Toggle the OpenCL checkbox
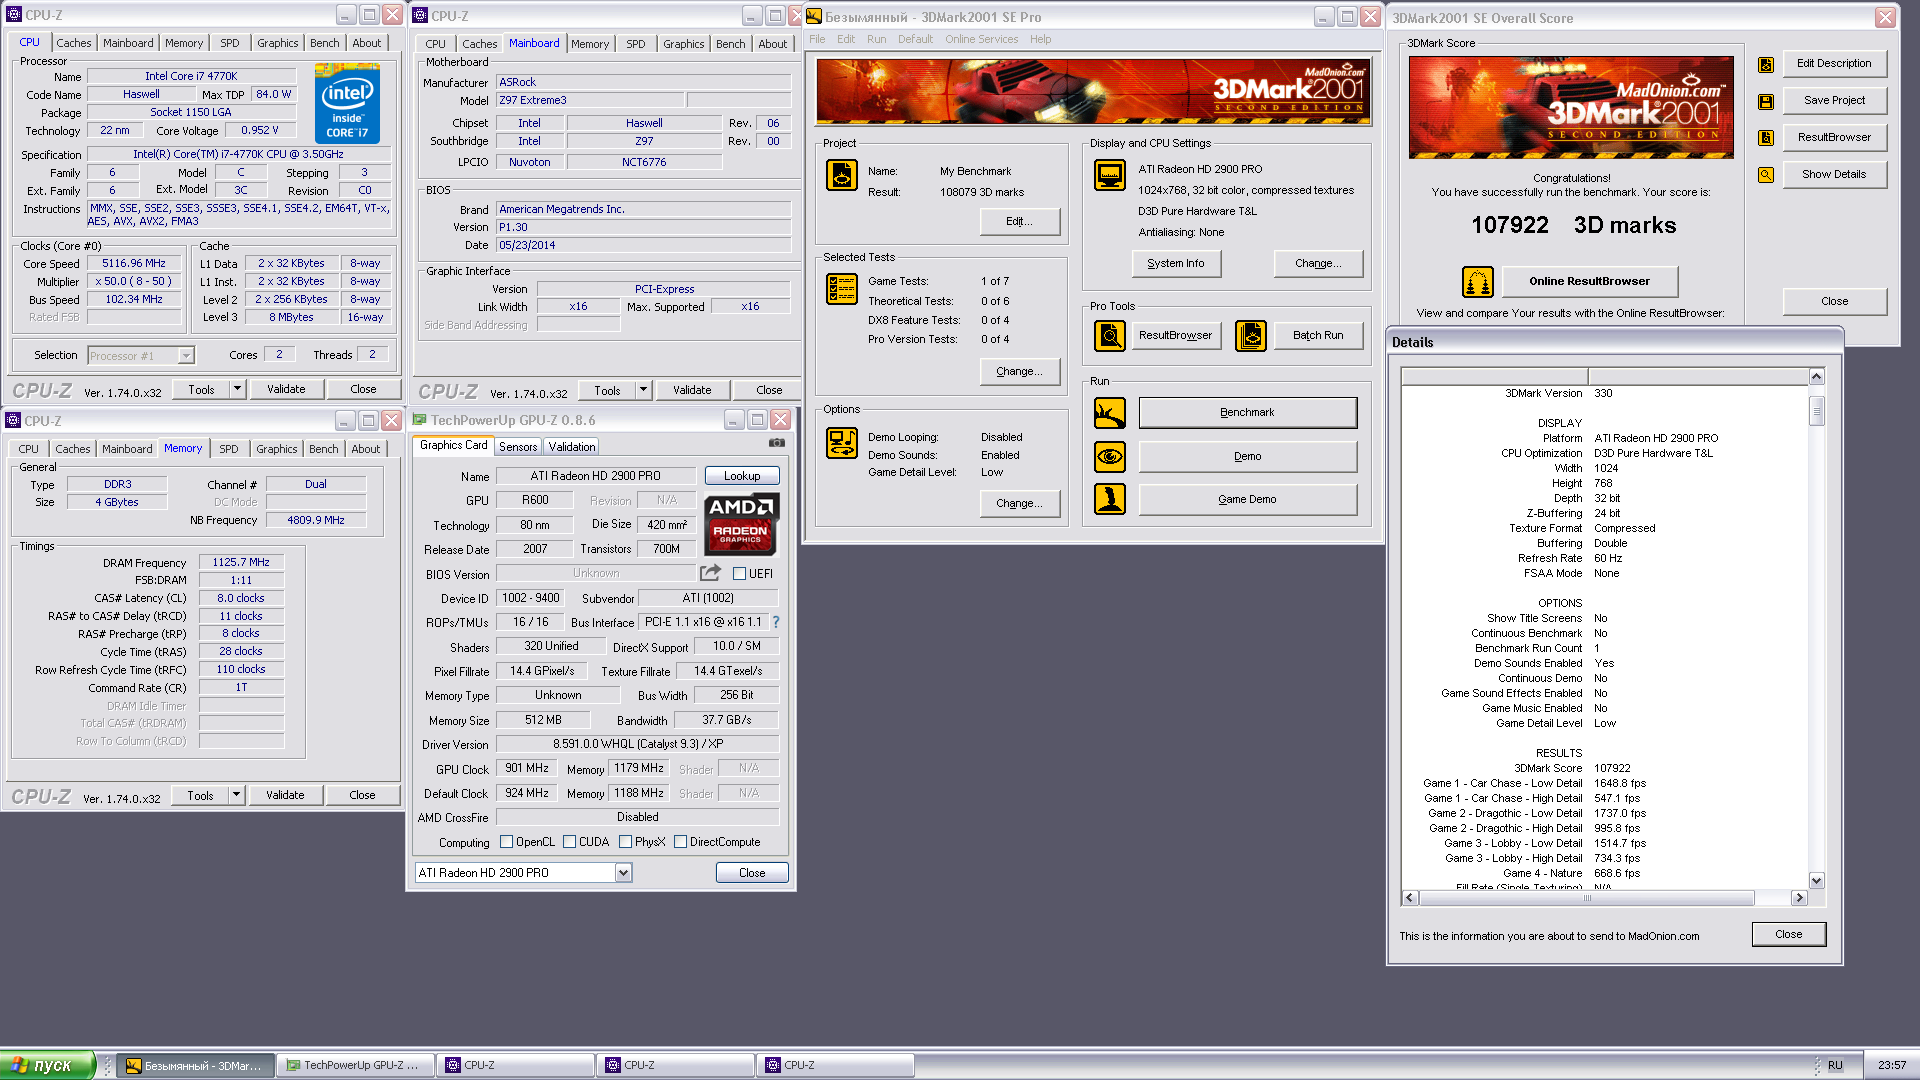 [506, 842]
